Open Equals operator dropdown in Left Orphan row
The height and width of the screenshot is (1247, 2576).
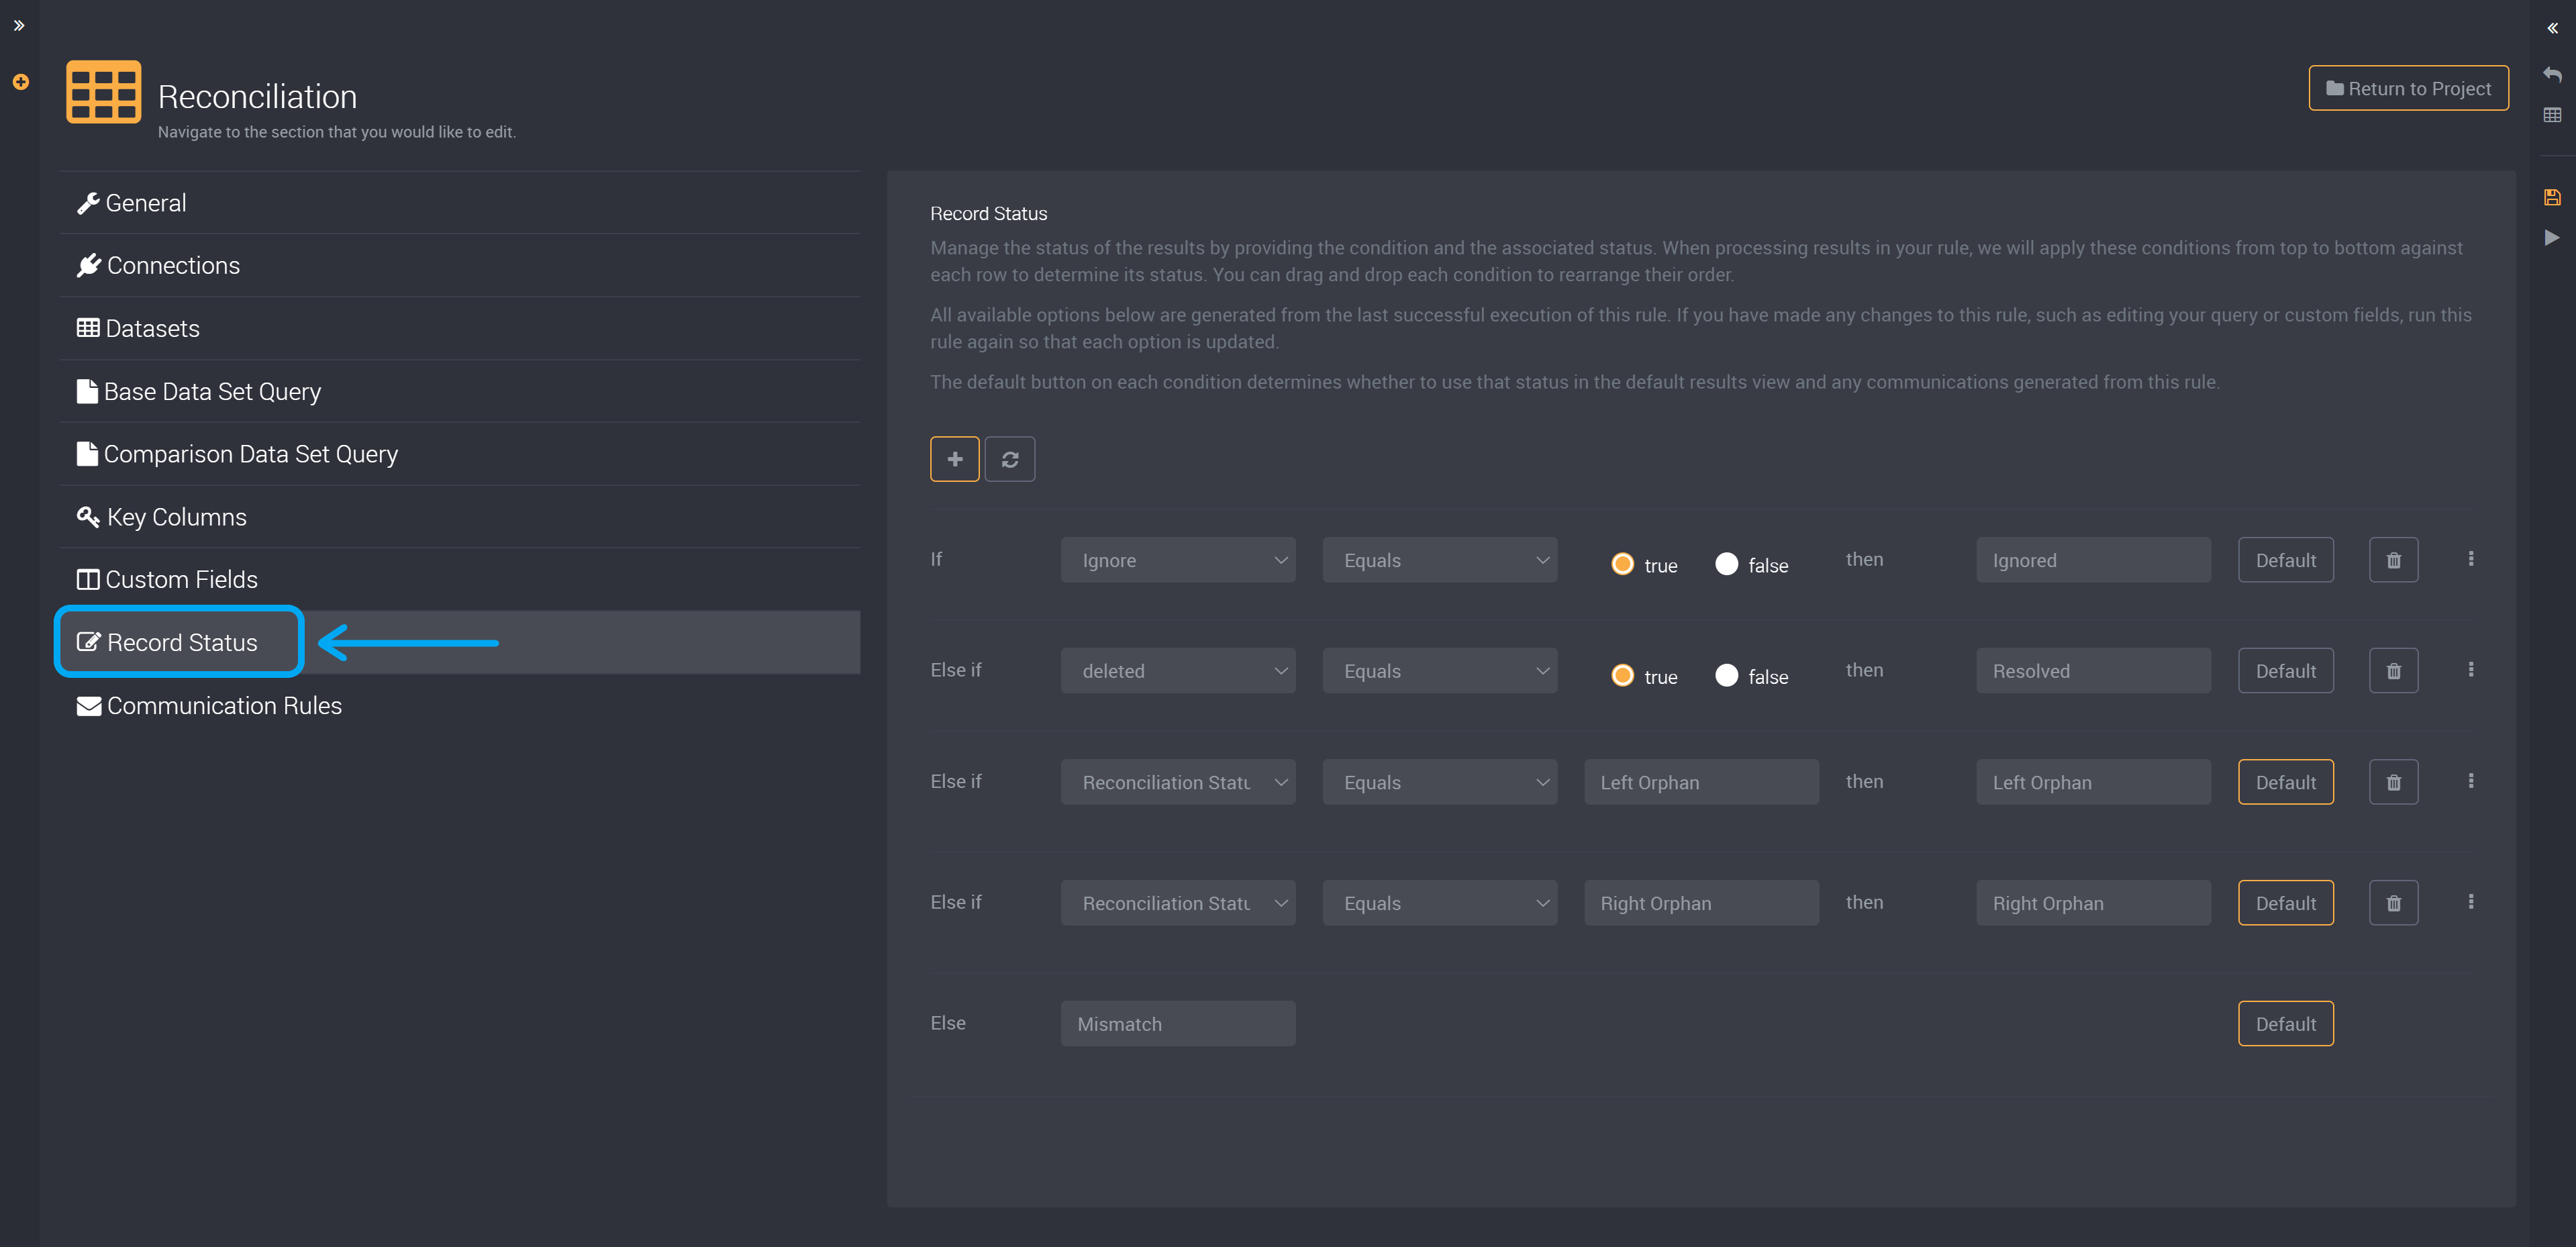coord(1440,782)
